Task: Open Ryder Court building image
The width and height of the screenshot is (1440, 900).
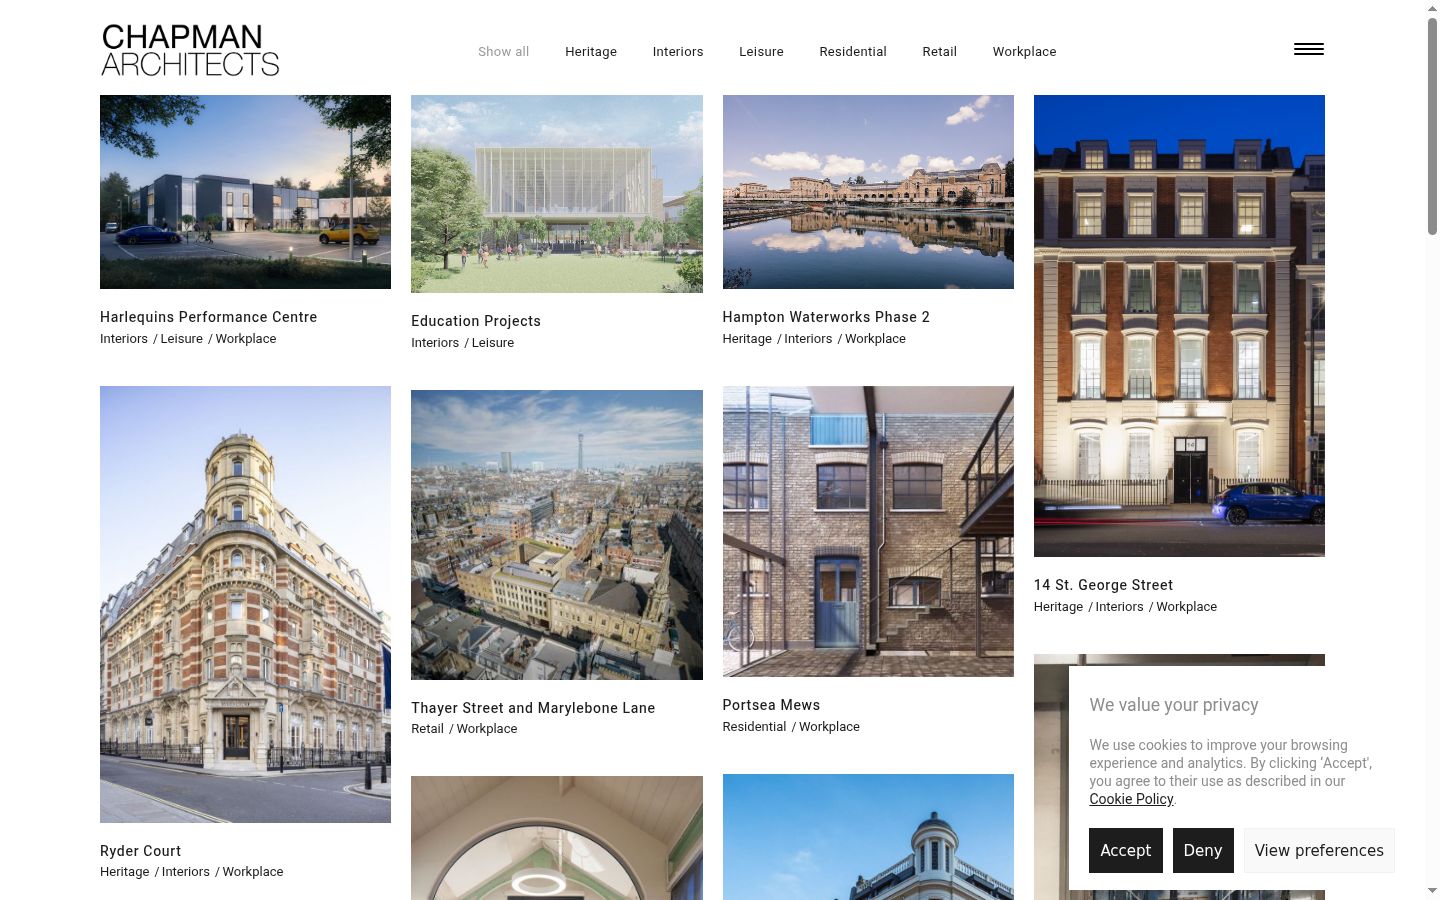Action: coord(245,604)
